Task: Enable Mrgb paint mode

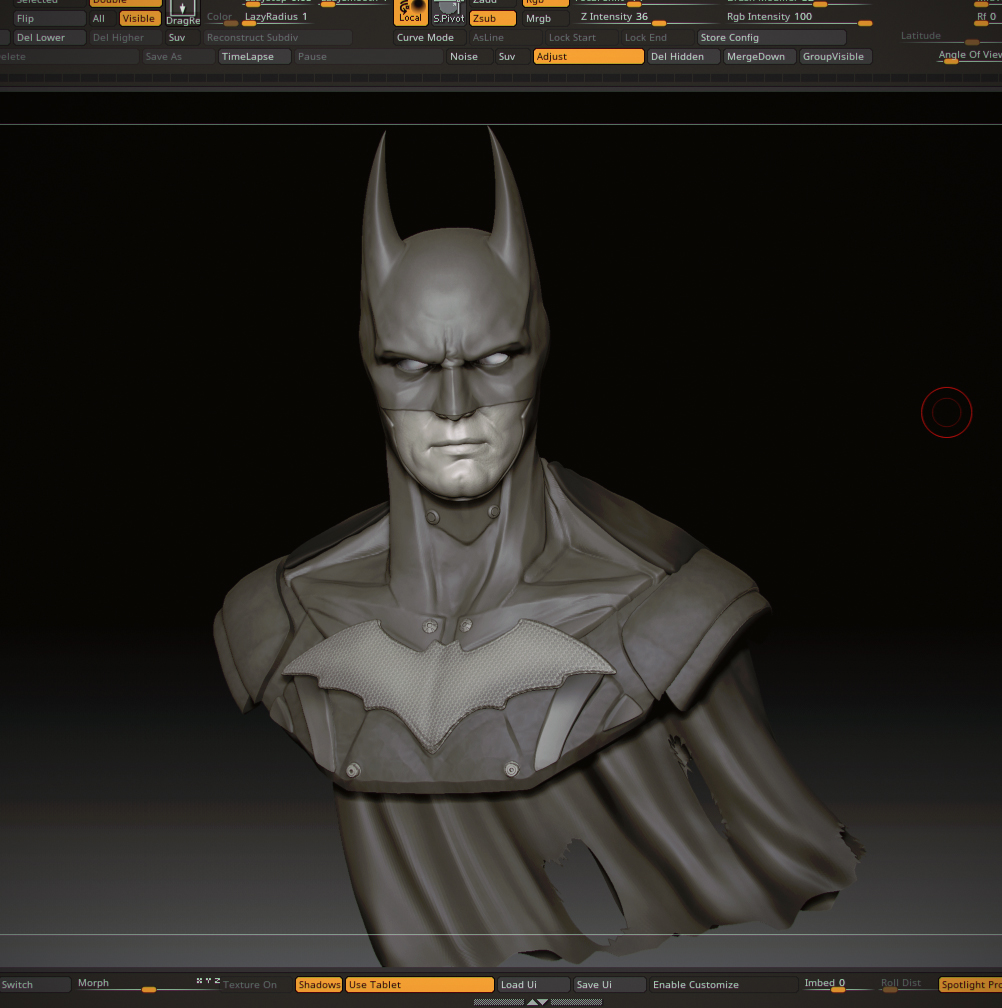Action: coord(546,19)
